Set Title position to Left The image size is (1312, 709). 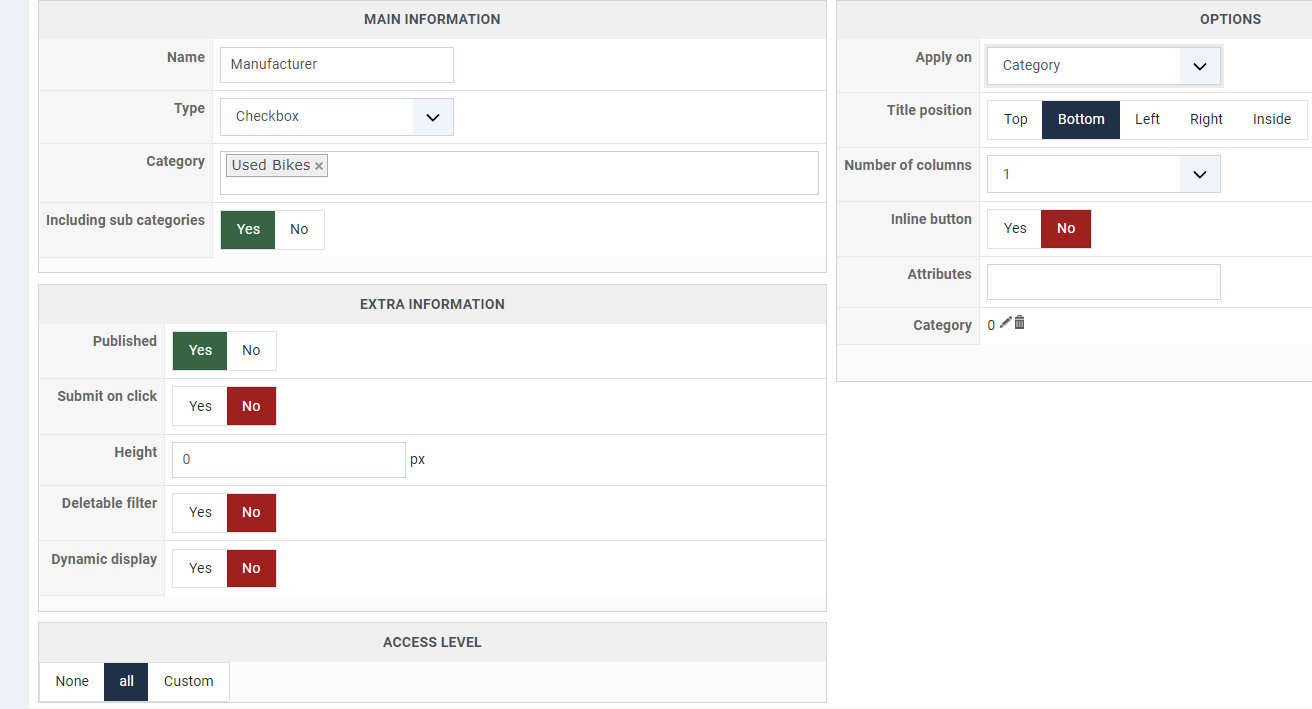pos(1147,119)
